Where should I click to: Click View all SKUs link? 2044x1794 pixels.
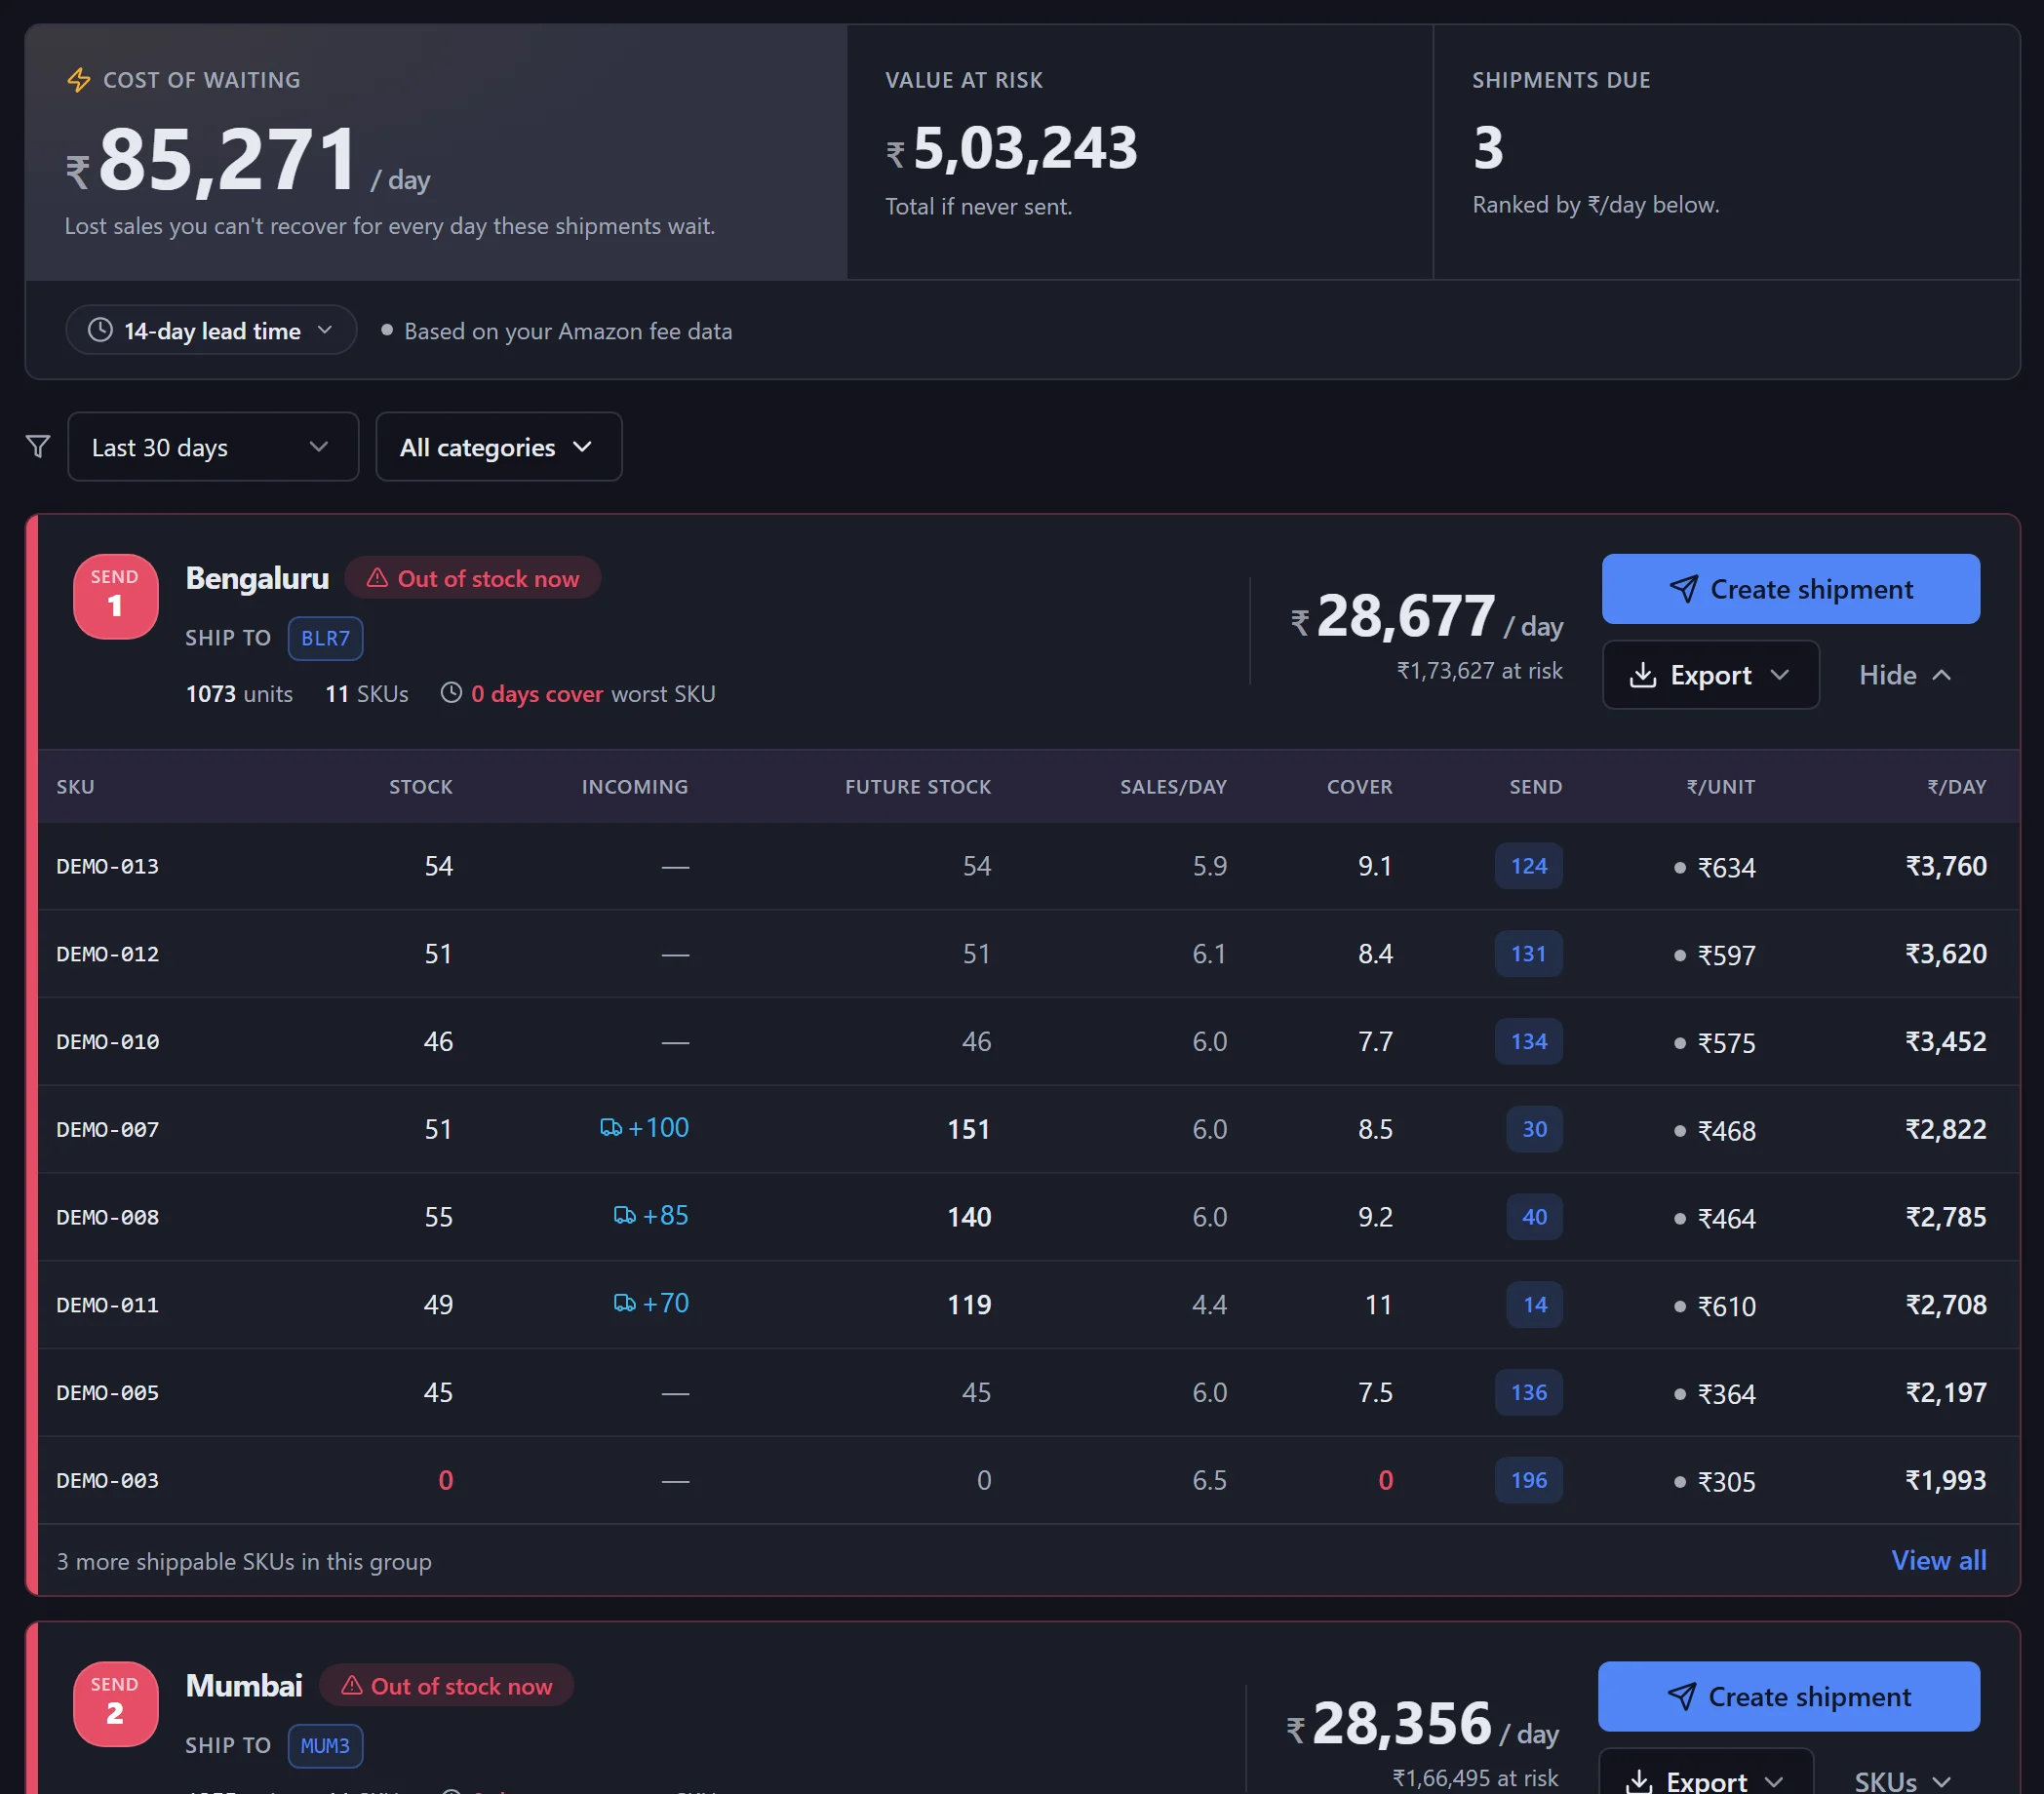(1938, 1560)
